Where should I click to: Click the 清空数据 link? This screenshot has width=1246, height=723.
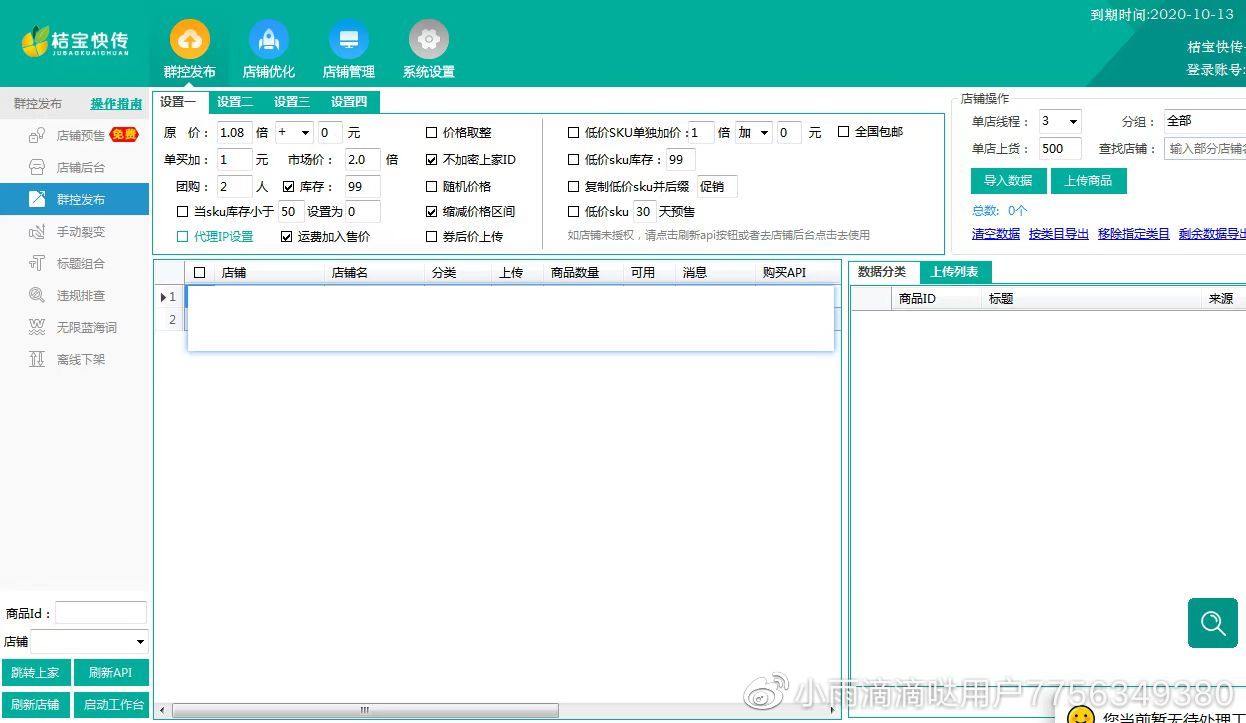point(995,234)
